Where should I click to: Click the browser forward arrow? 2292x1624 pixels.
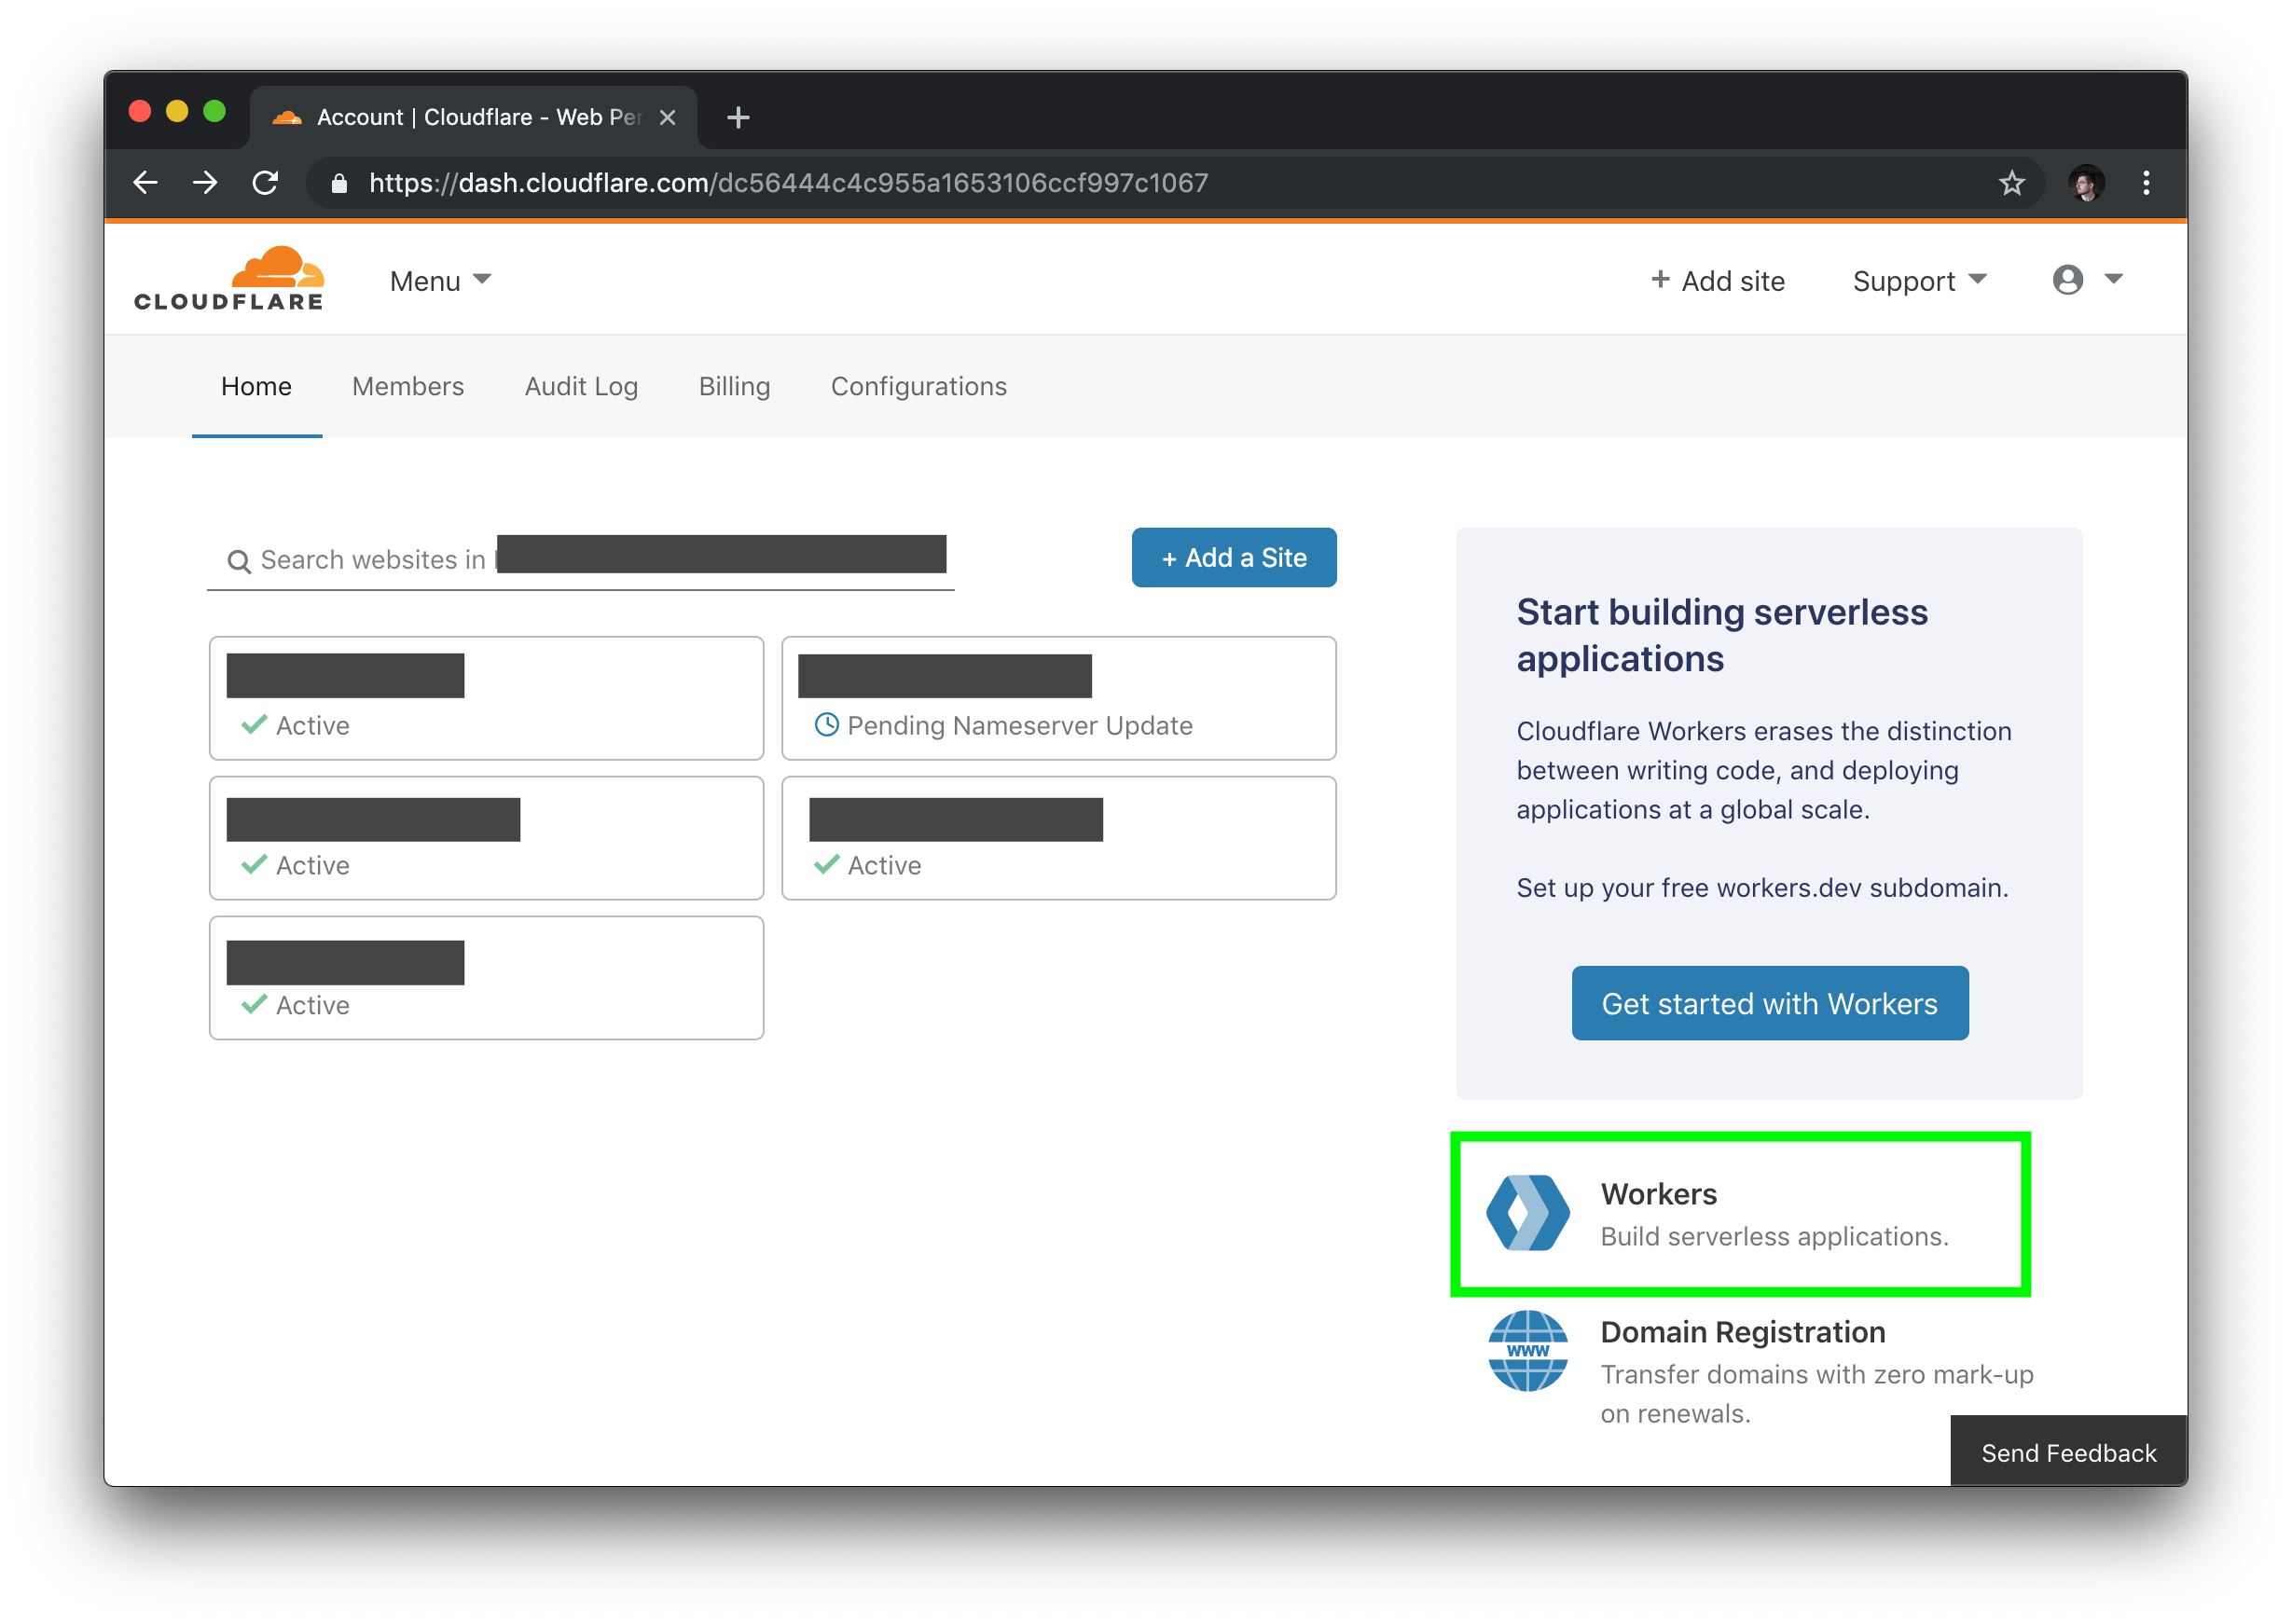pos(206,183)
